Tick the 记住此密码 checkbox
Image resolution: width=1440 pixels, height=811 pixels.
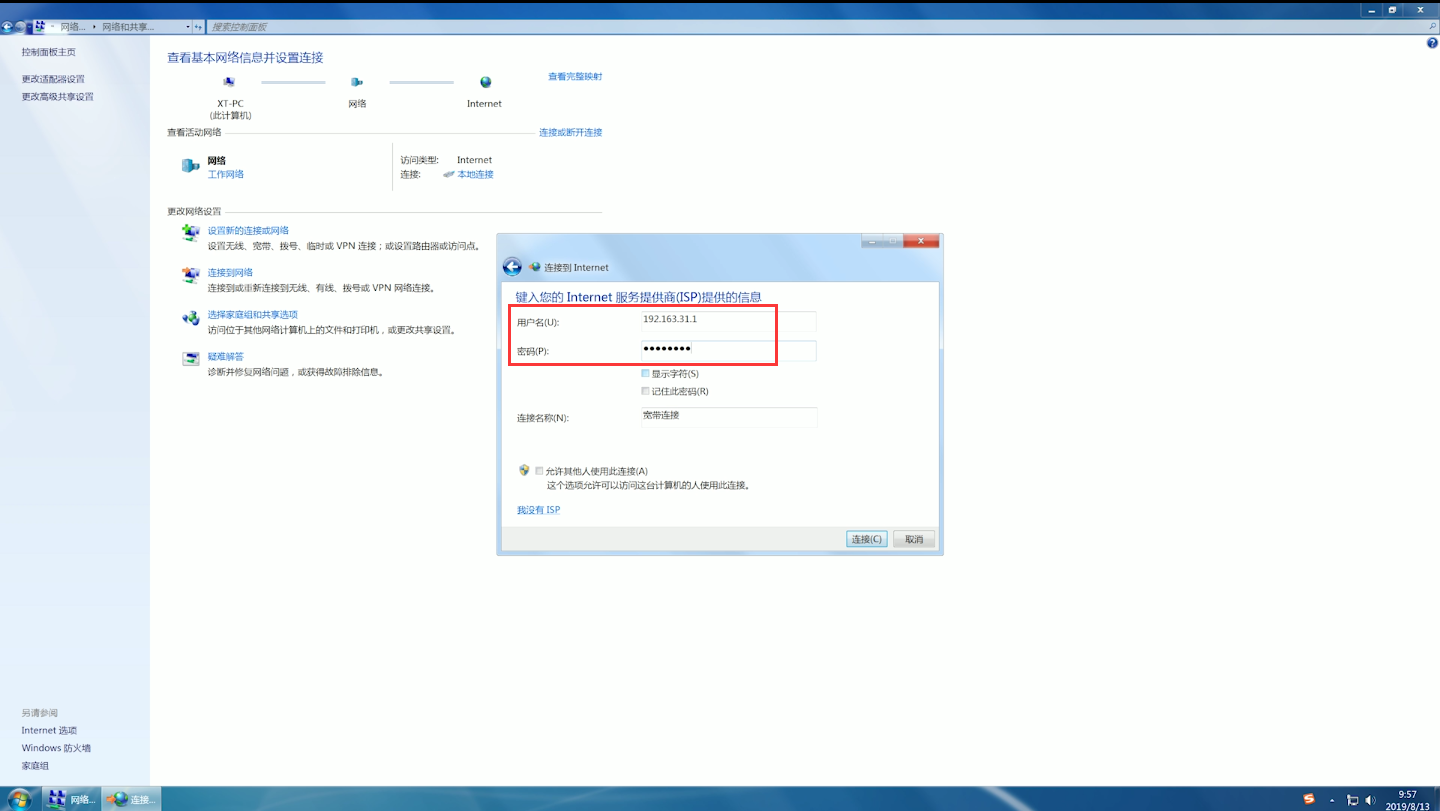click(x=646, y=391)
